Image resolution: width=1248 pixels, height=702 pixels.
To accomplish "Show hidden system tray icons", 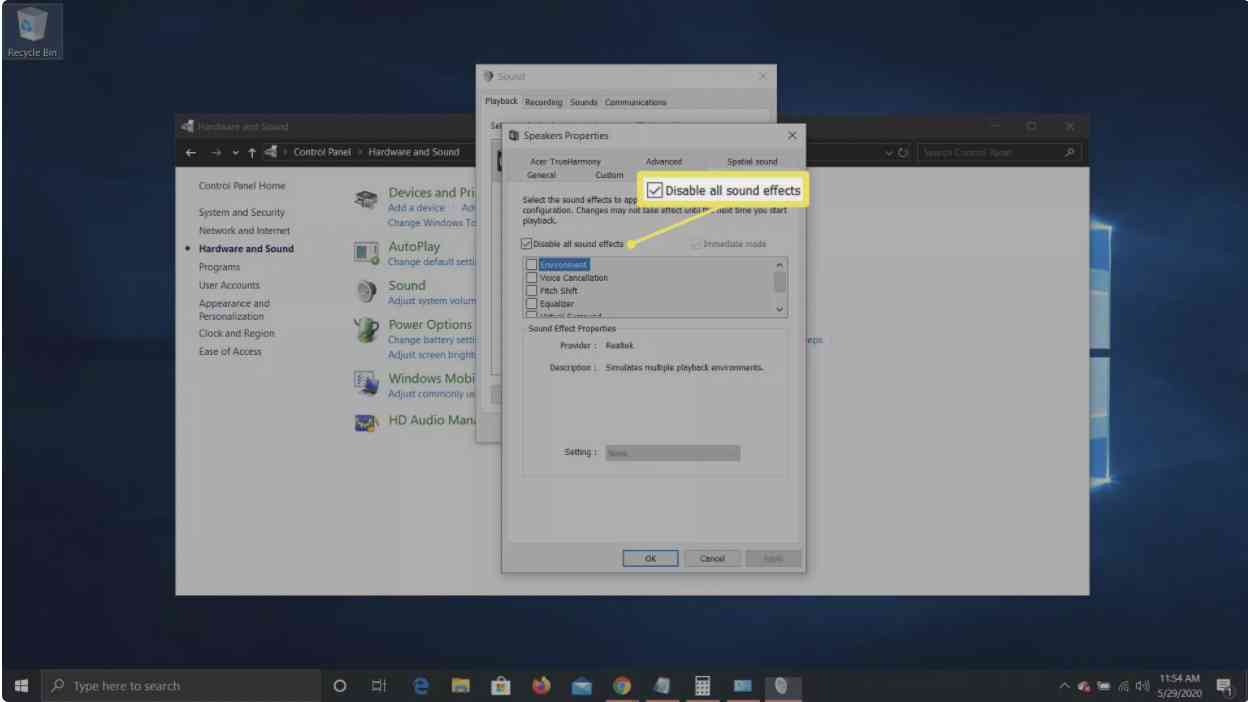I will pyautogui.click(x=1064, y=687).
